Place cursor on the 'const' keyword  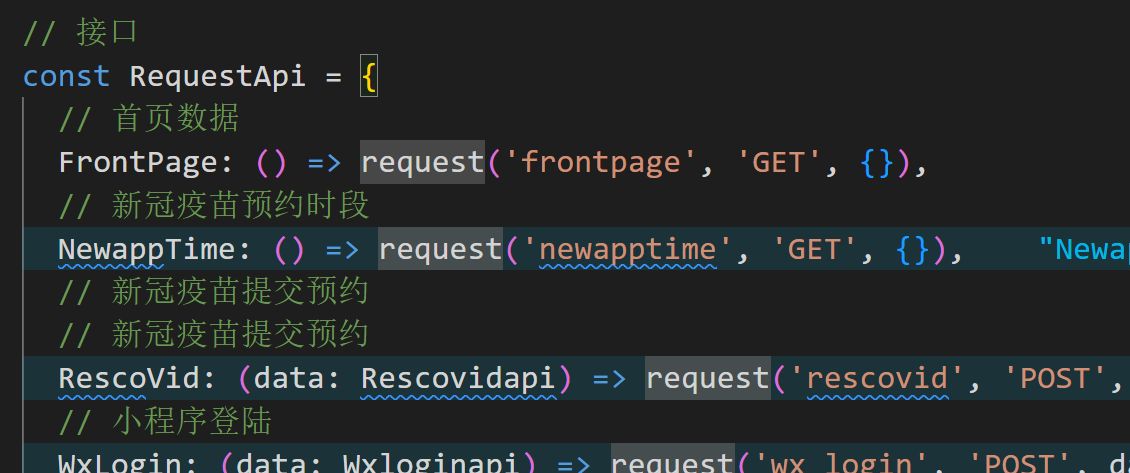pos(66,76)
